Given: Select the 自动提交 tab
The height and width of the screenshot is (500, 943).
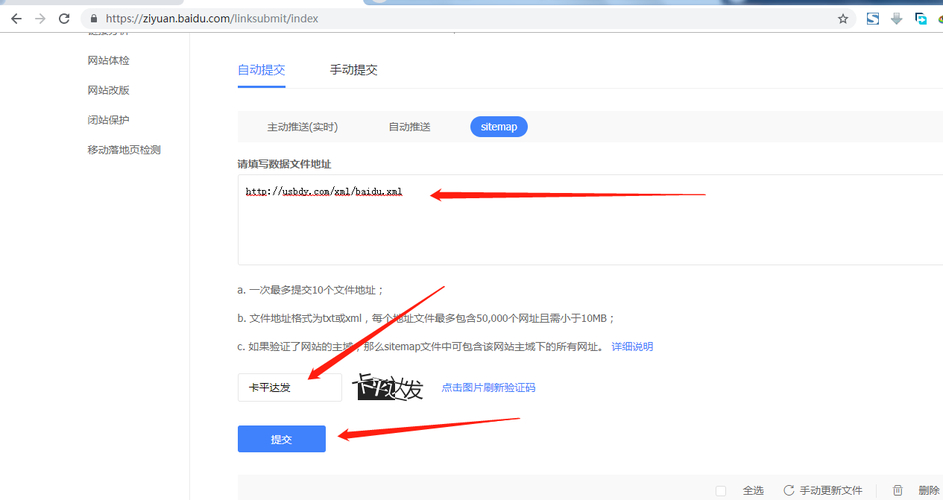Looking at the screenshot, I should point(261,70).
